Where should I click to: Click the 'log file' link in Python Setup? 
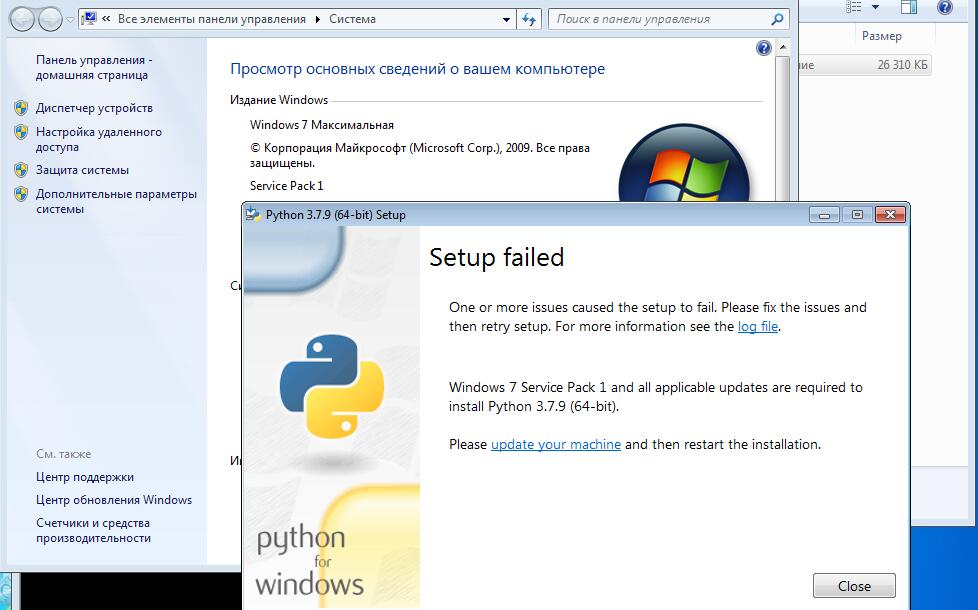(758, 326)
